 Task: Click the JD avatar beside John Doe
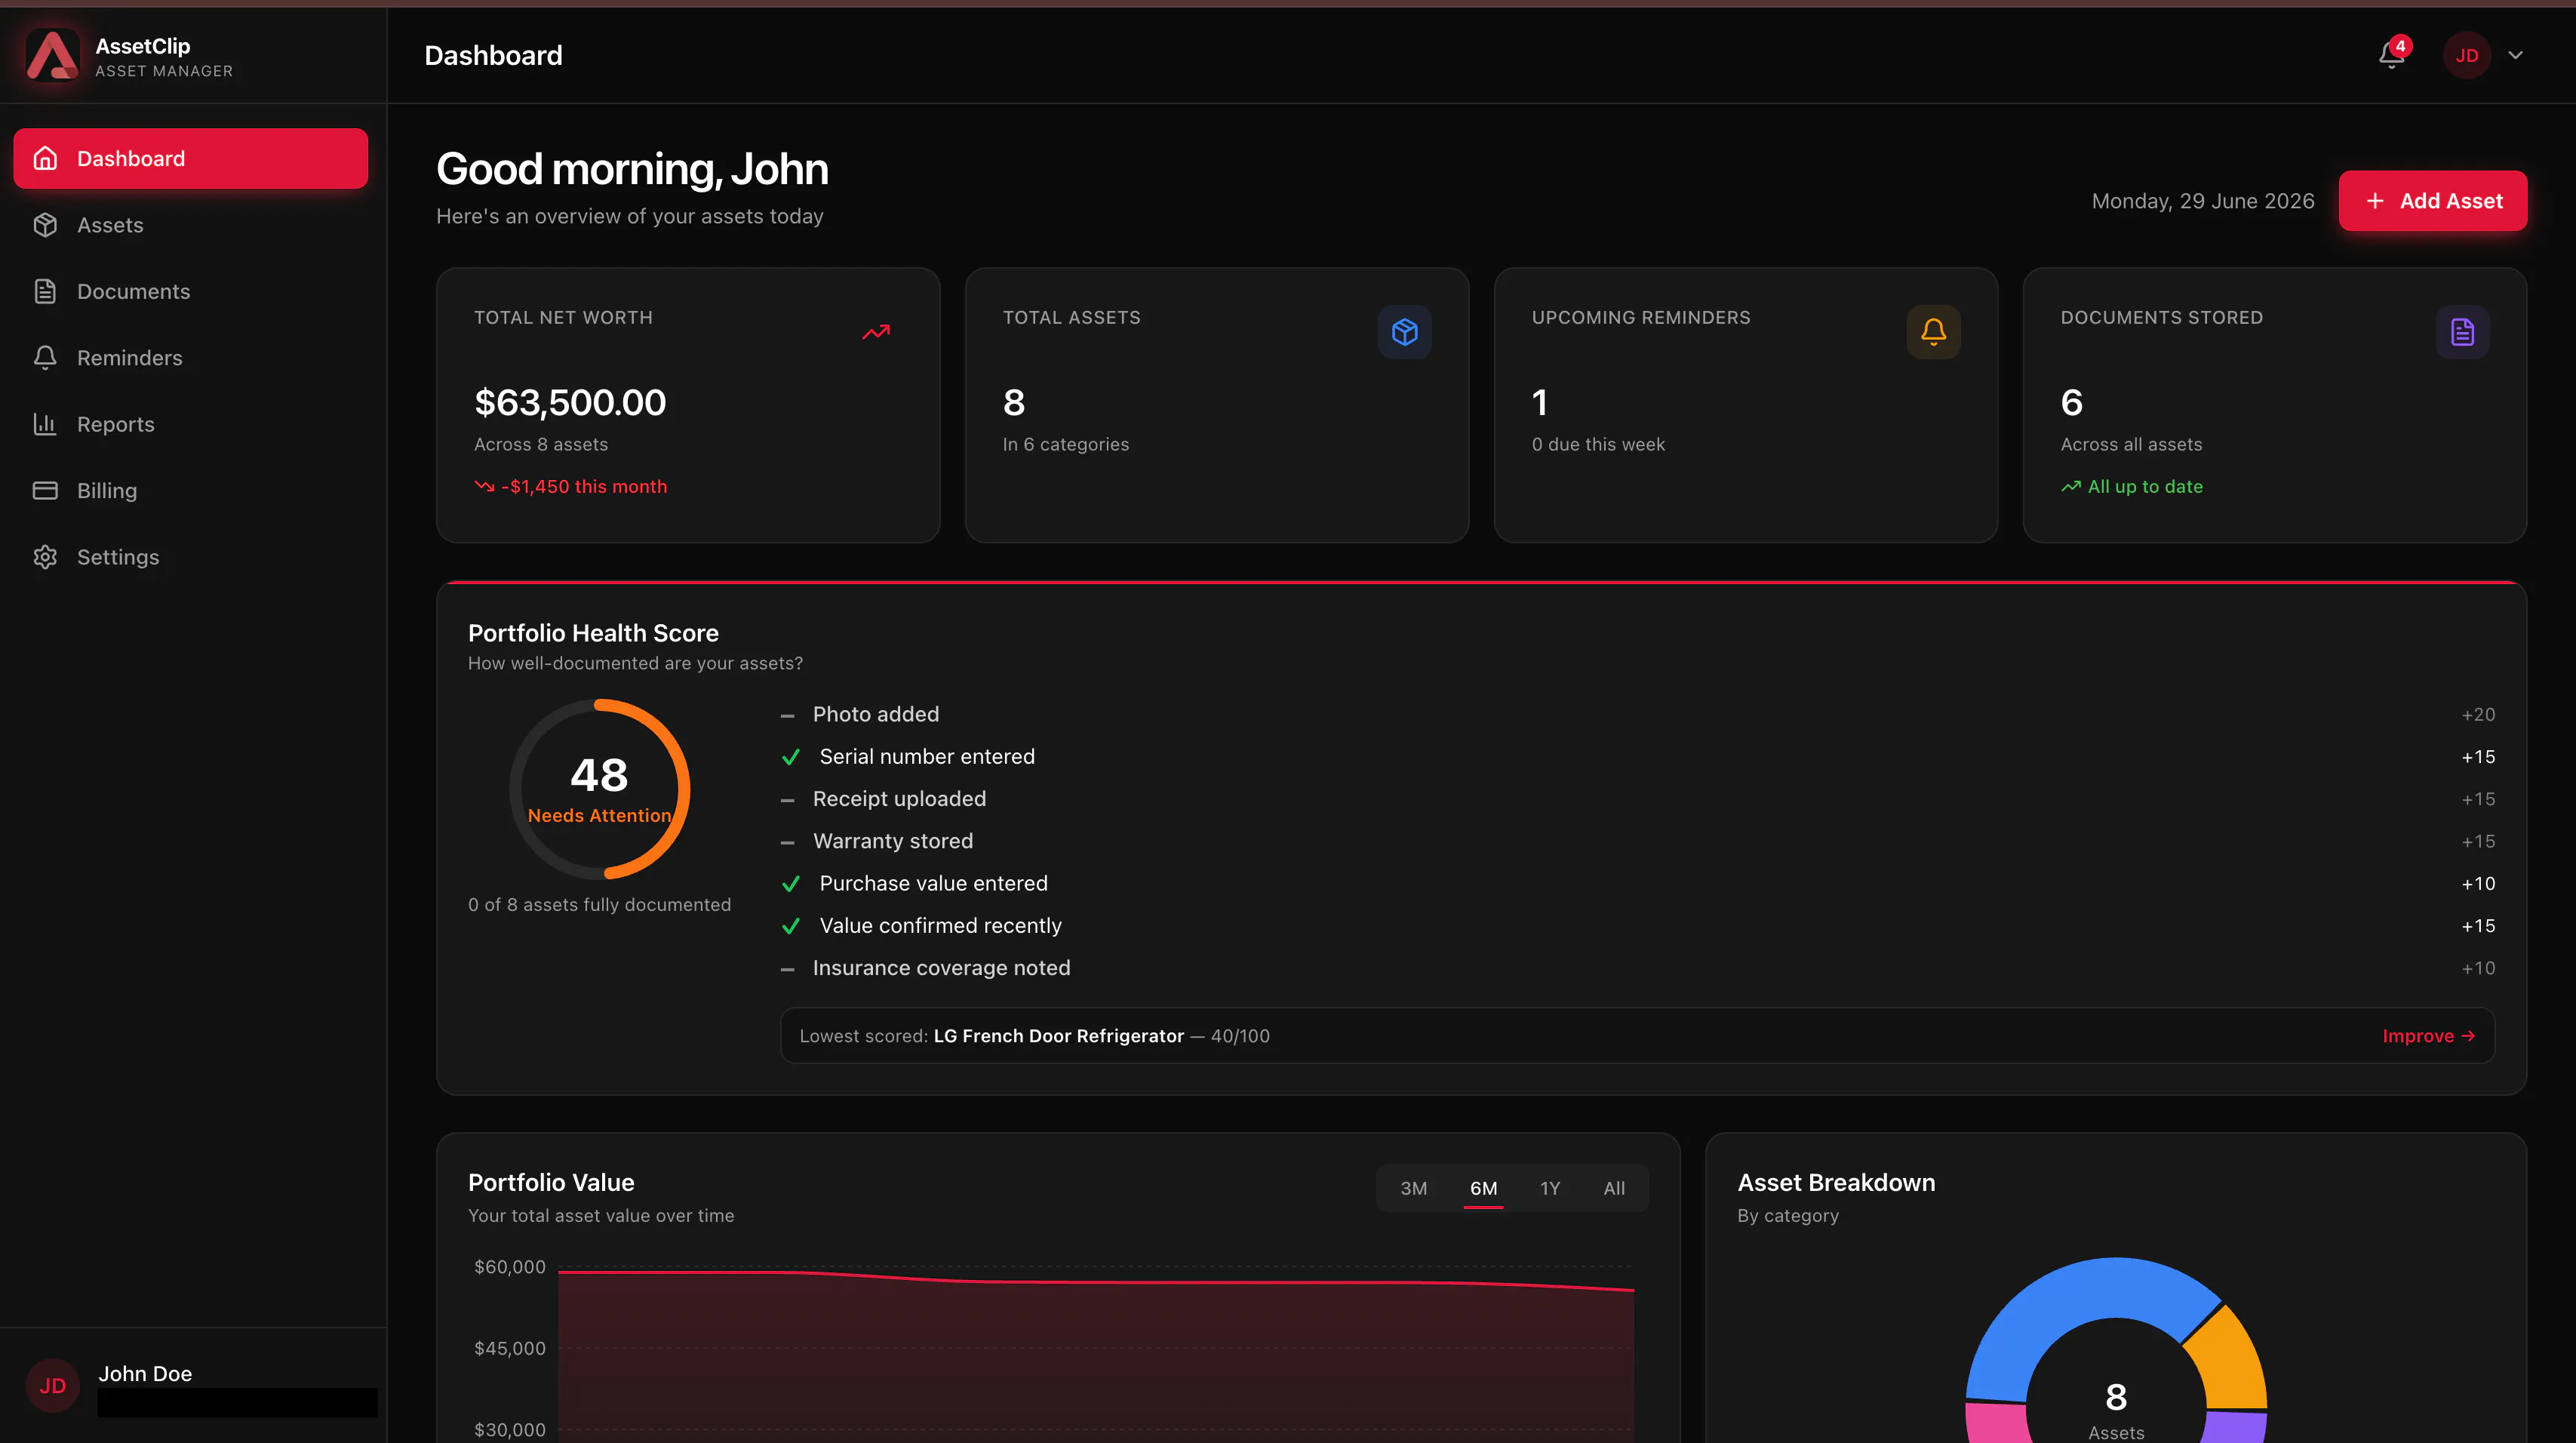(x=52, y=1385)
